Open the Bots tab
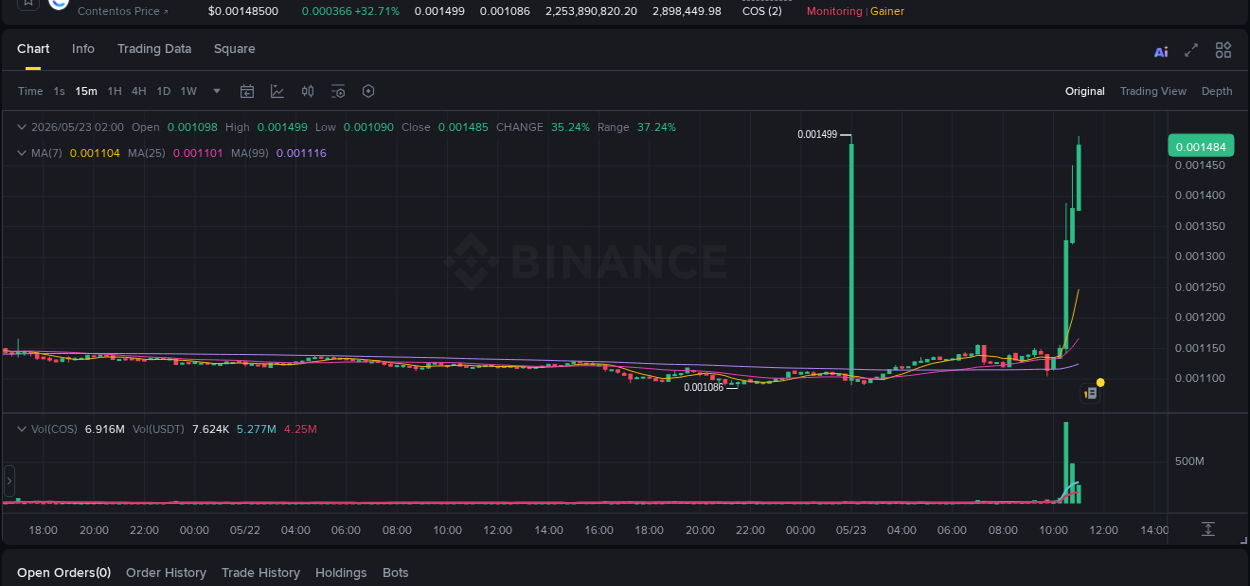 395,573
